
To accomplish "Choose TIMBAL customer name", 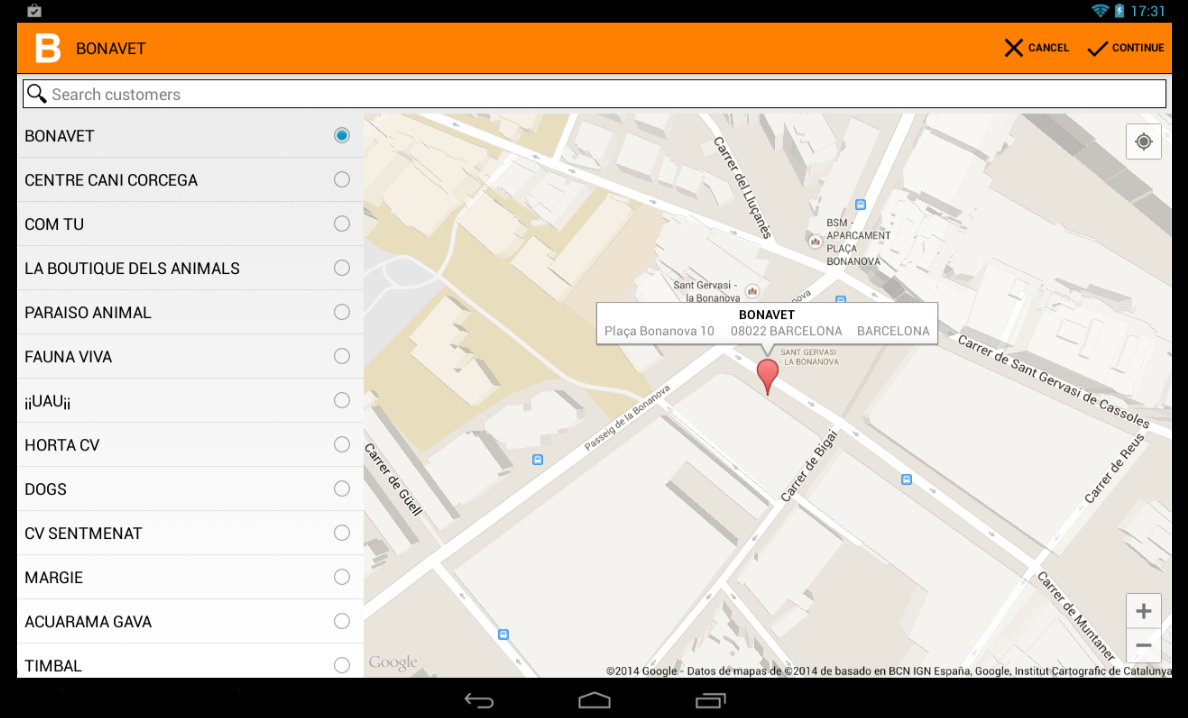I will coord(53,666).
